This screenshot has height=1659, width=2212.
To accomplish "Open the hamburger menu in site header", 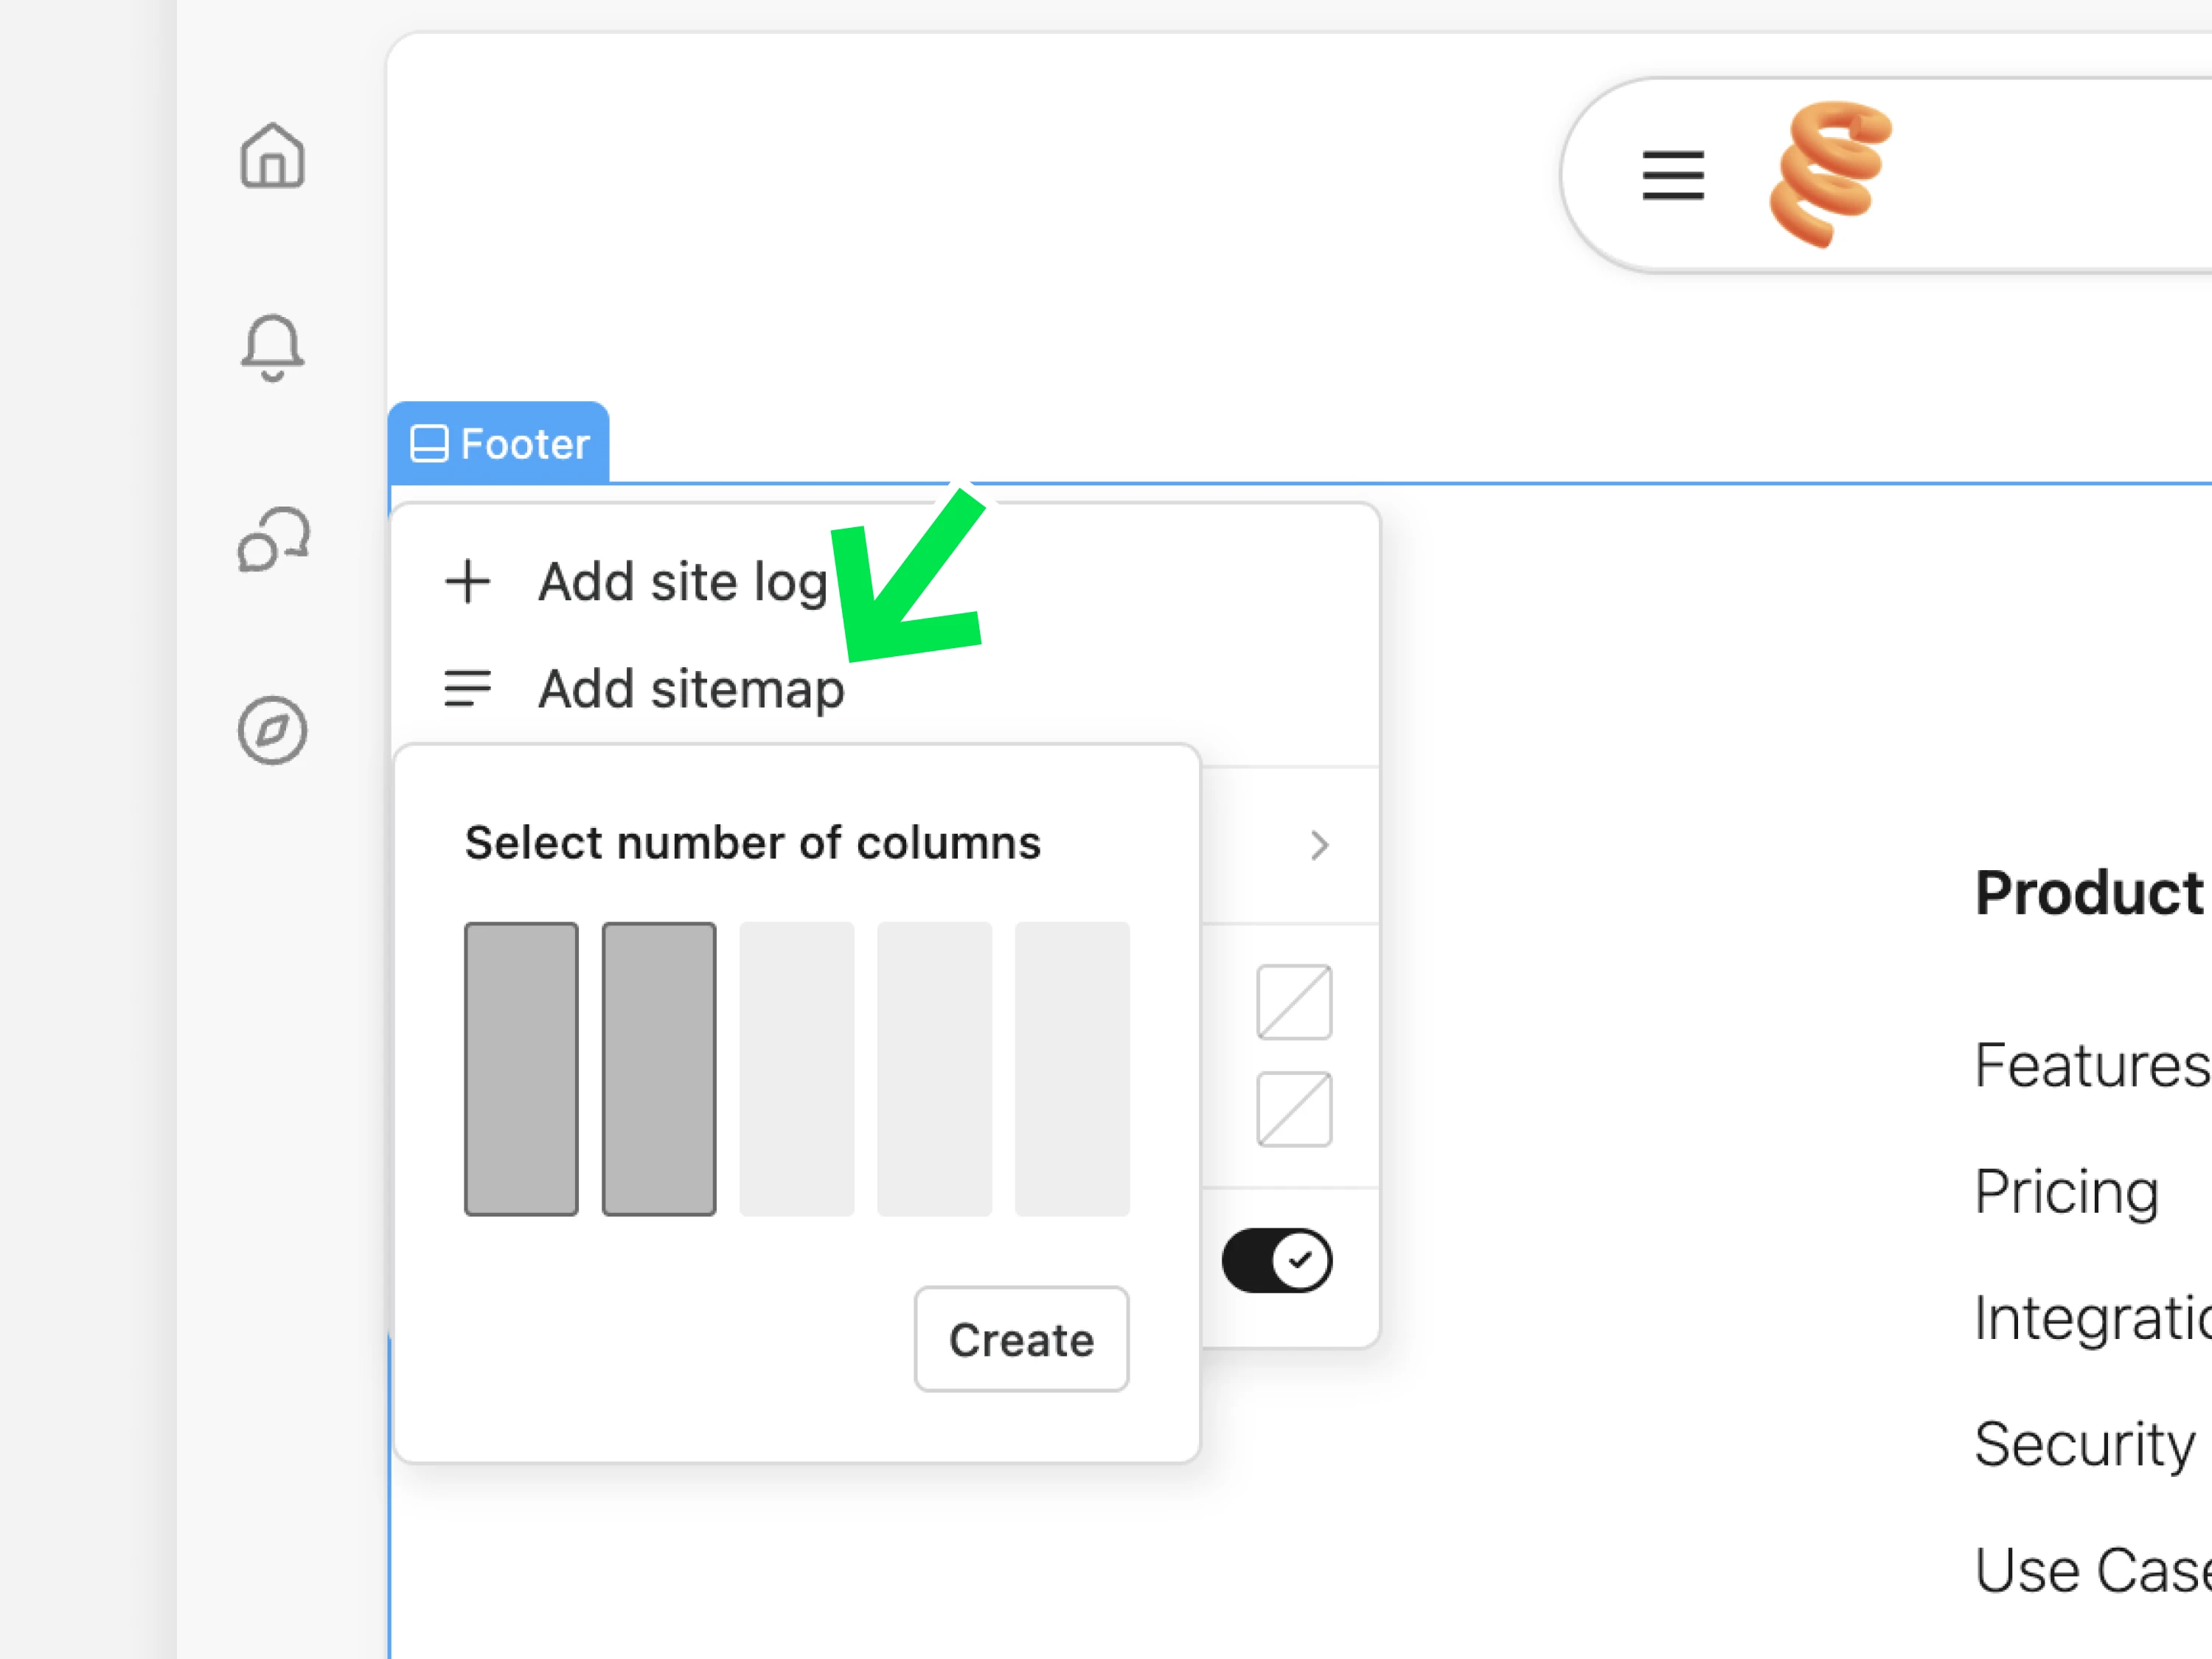I will pyautogui.click(x=1673, y=175).
